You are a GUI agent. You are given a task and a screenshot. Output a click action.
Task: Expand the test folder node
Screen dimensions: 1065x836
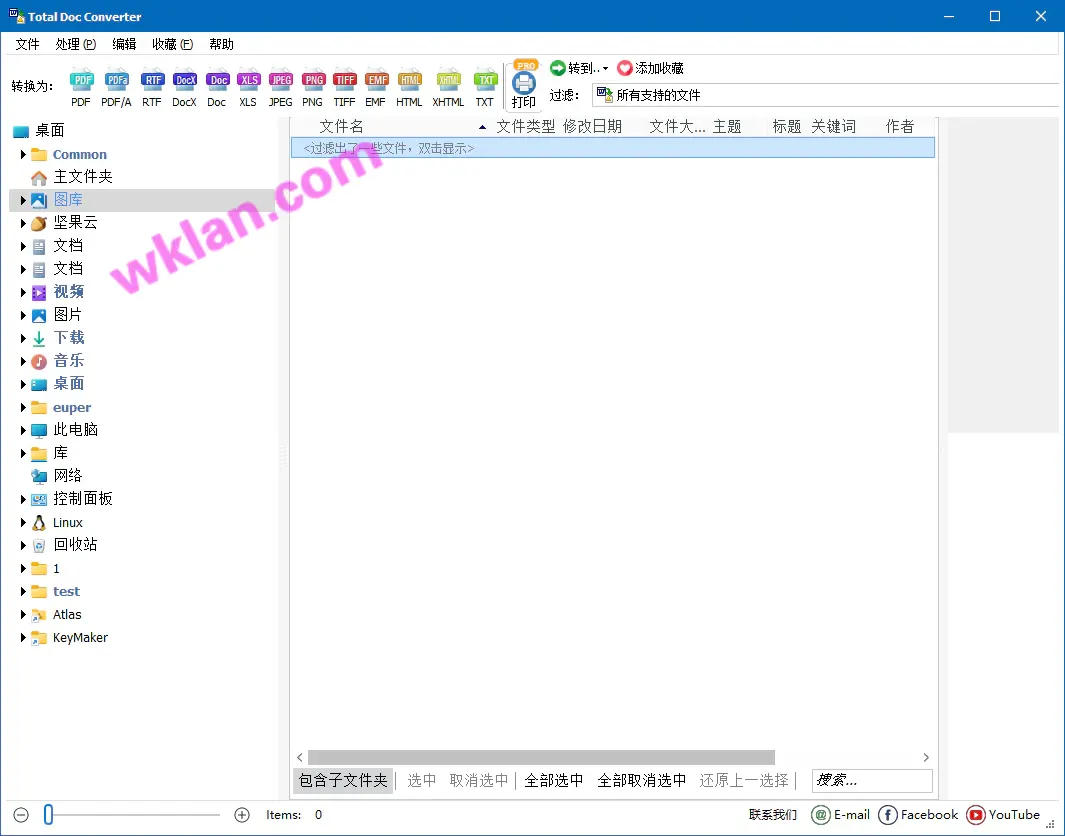click(22, 591)
